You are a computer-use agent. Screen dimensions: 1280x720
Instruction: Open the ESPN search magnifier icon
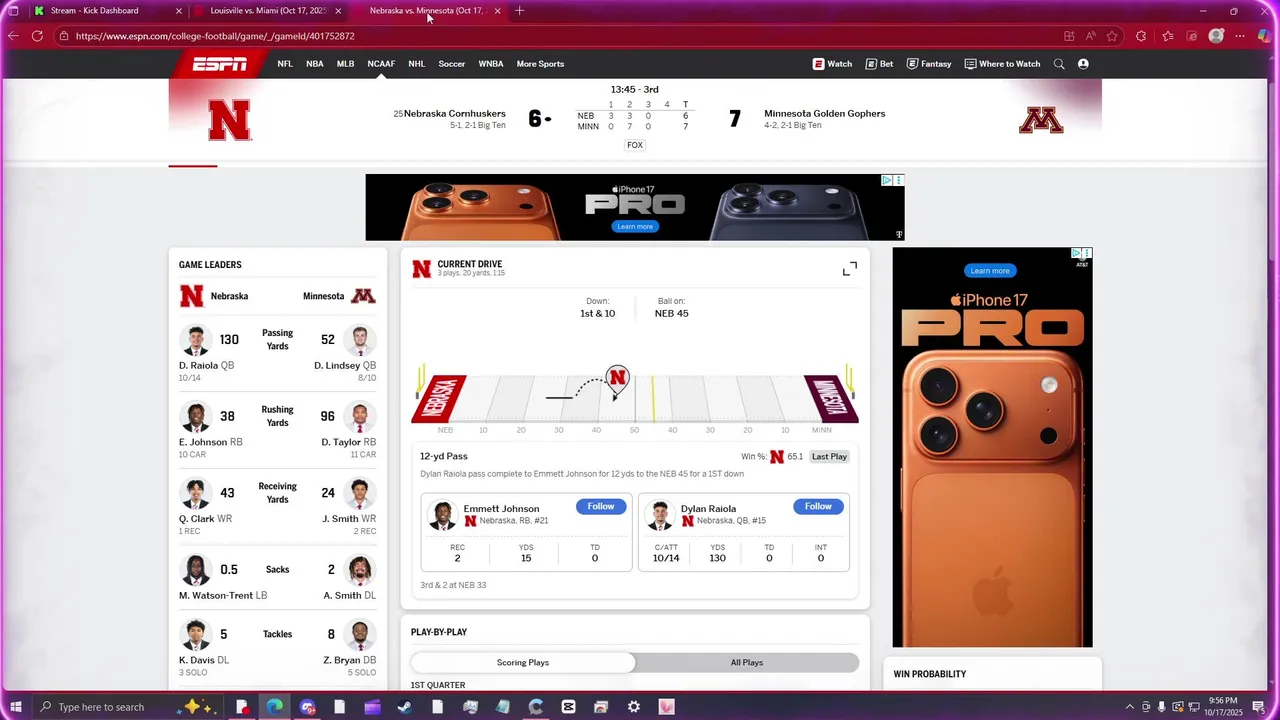pos(1059,64)
